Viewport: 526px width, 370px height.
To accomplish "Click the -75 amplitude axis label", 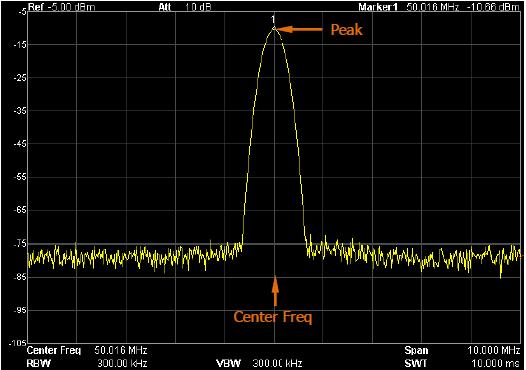I will click(20, 244).
